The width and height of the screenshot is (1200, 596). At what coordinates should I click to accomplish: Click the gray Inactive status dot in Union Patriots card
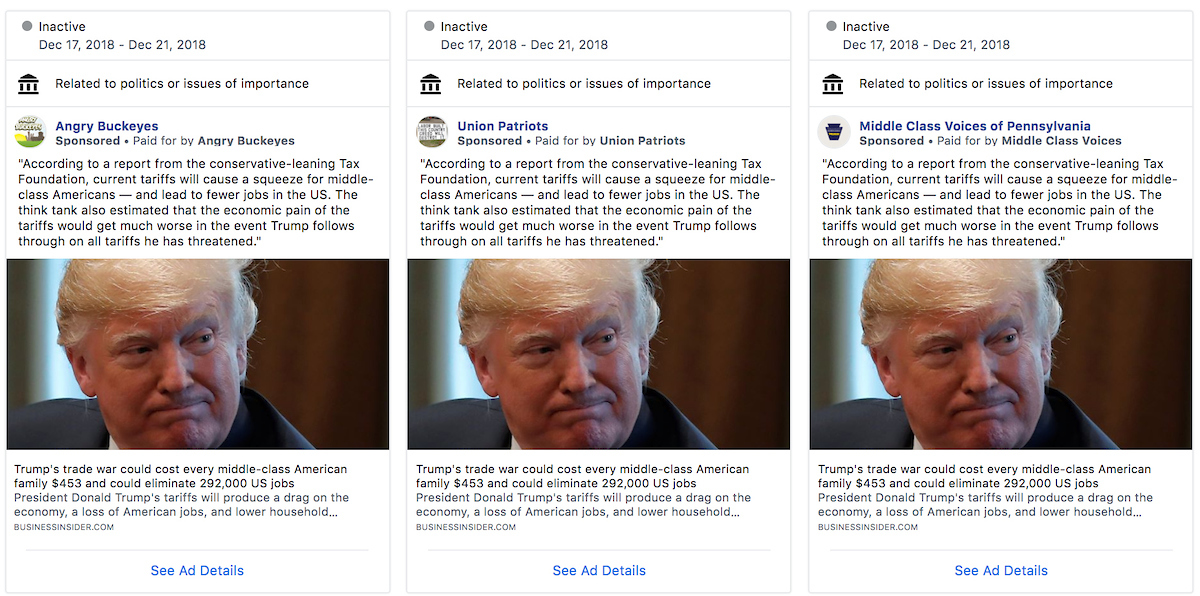click(429, 26)
